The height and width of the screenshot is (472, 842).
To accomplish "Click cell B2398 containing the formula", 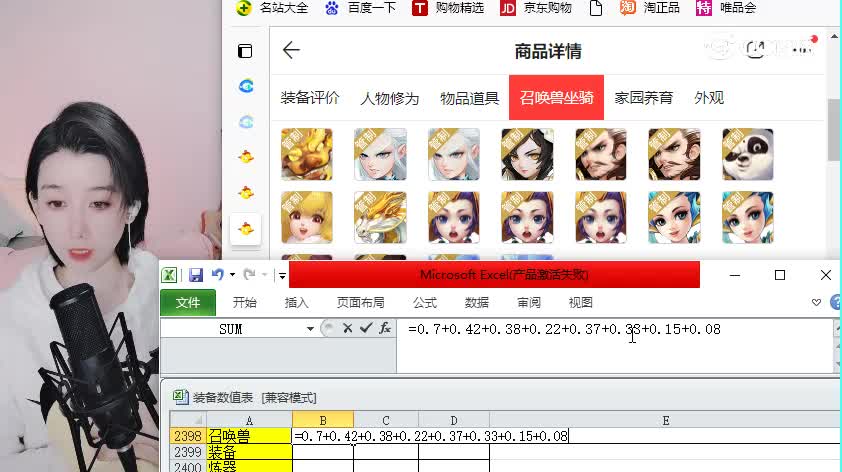I will tap(323, 436).
